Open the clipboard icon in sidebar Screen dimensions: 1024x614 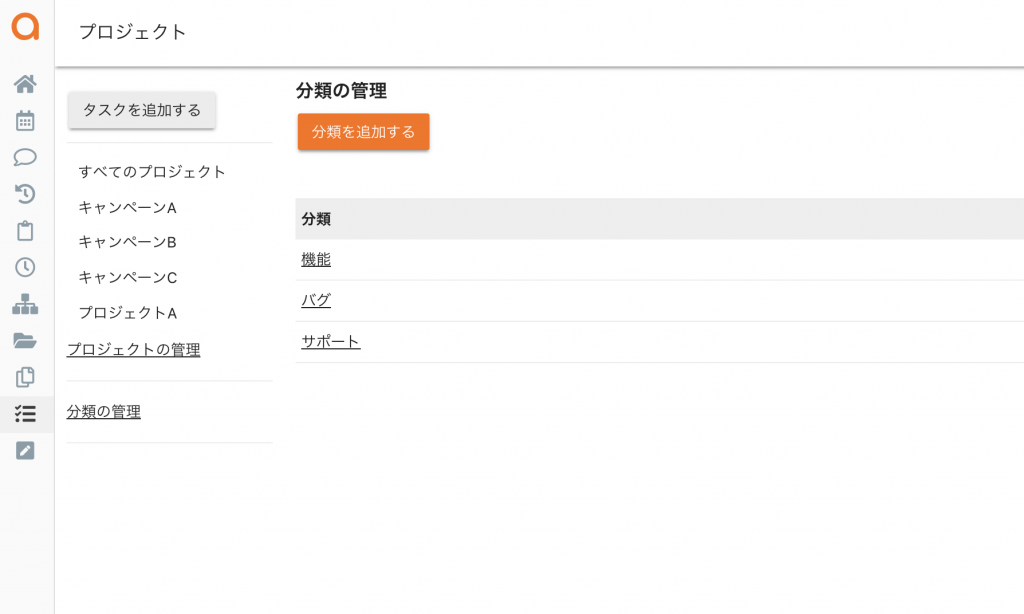(25, 231)
